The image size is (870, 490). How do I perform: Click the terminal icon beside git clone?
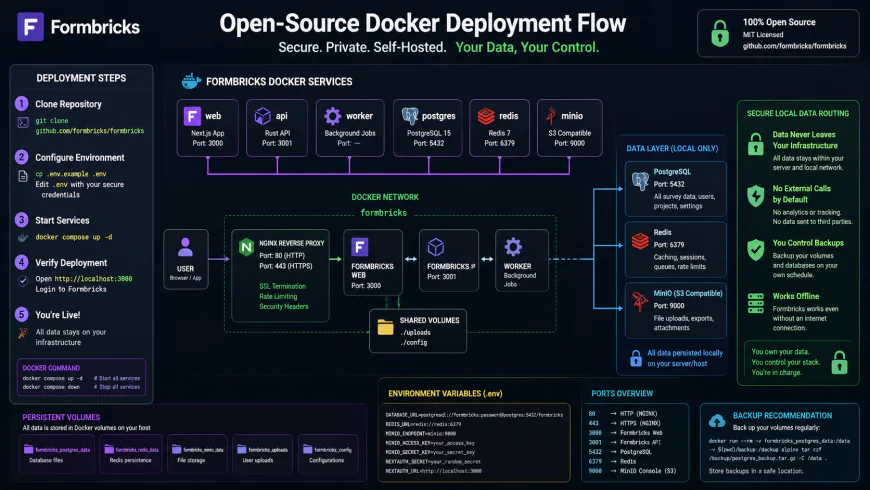point(23,123)
